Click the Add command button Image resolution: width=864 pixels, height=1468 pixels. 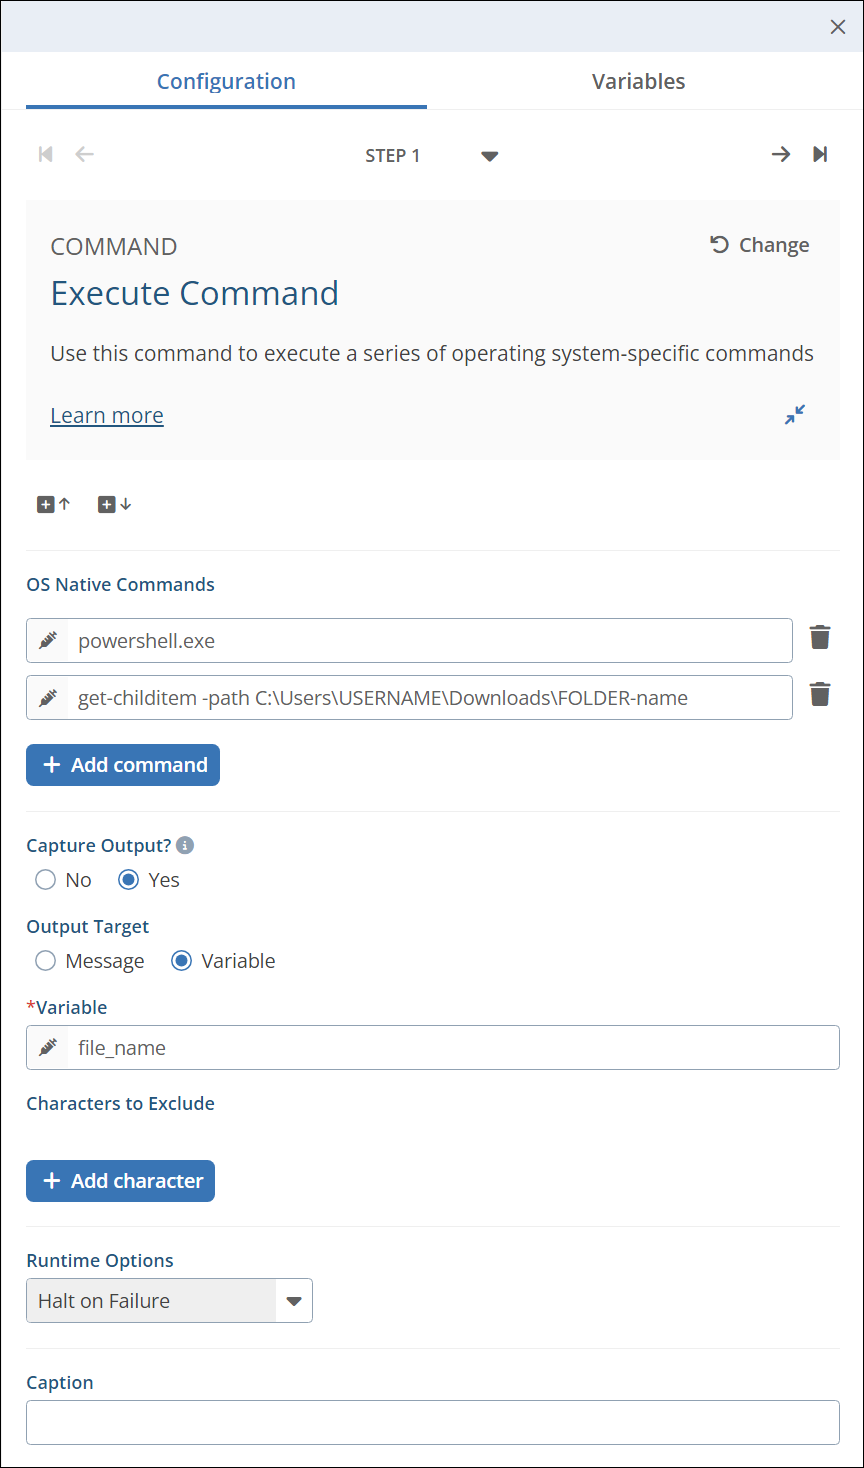(x=123, y=765)
